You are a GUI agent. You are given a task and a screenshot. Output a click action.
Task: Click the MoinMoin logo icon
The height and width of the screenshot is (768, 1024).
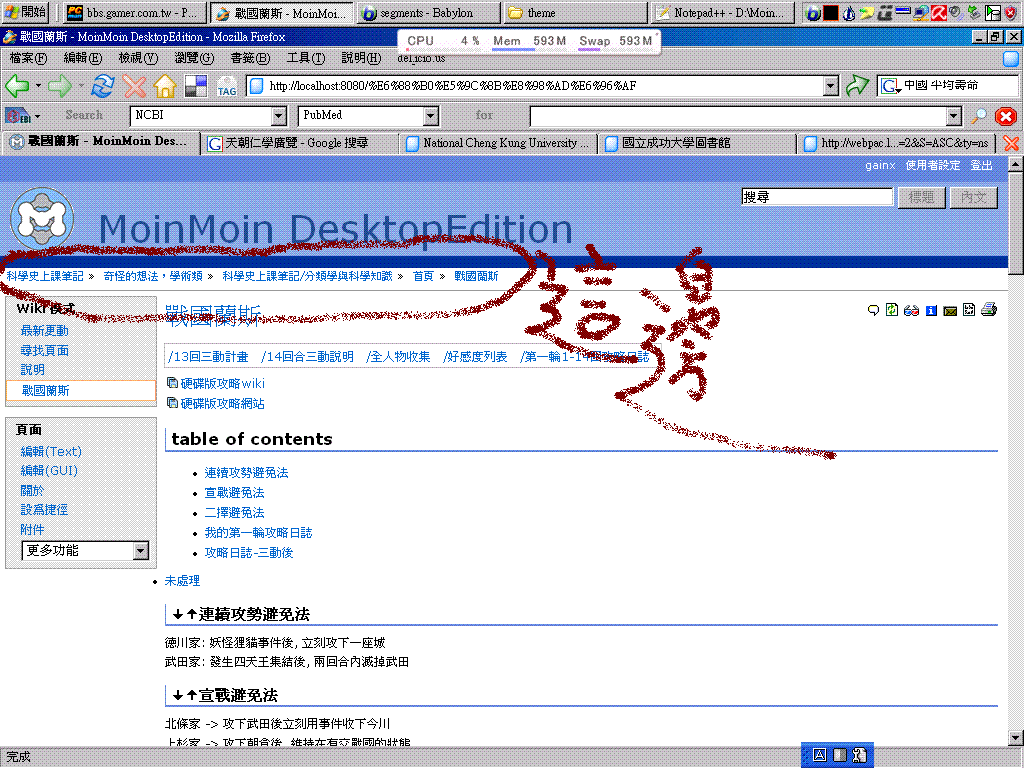tap(42, 219)
